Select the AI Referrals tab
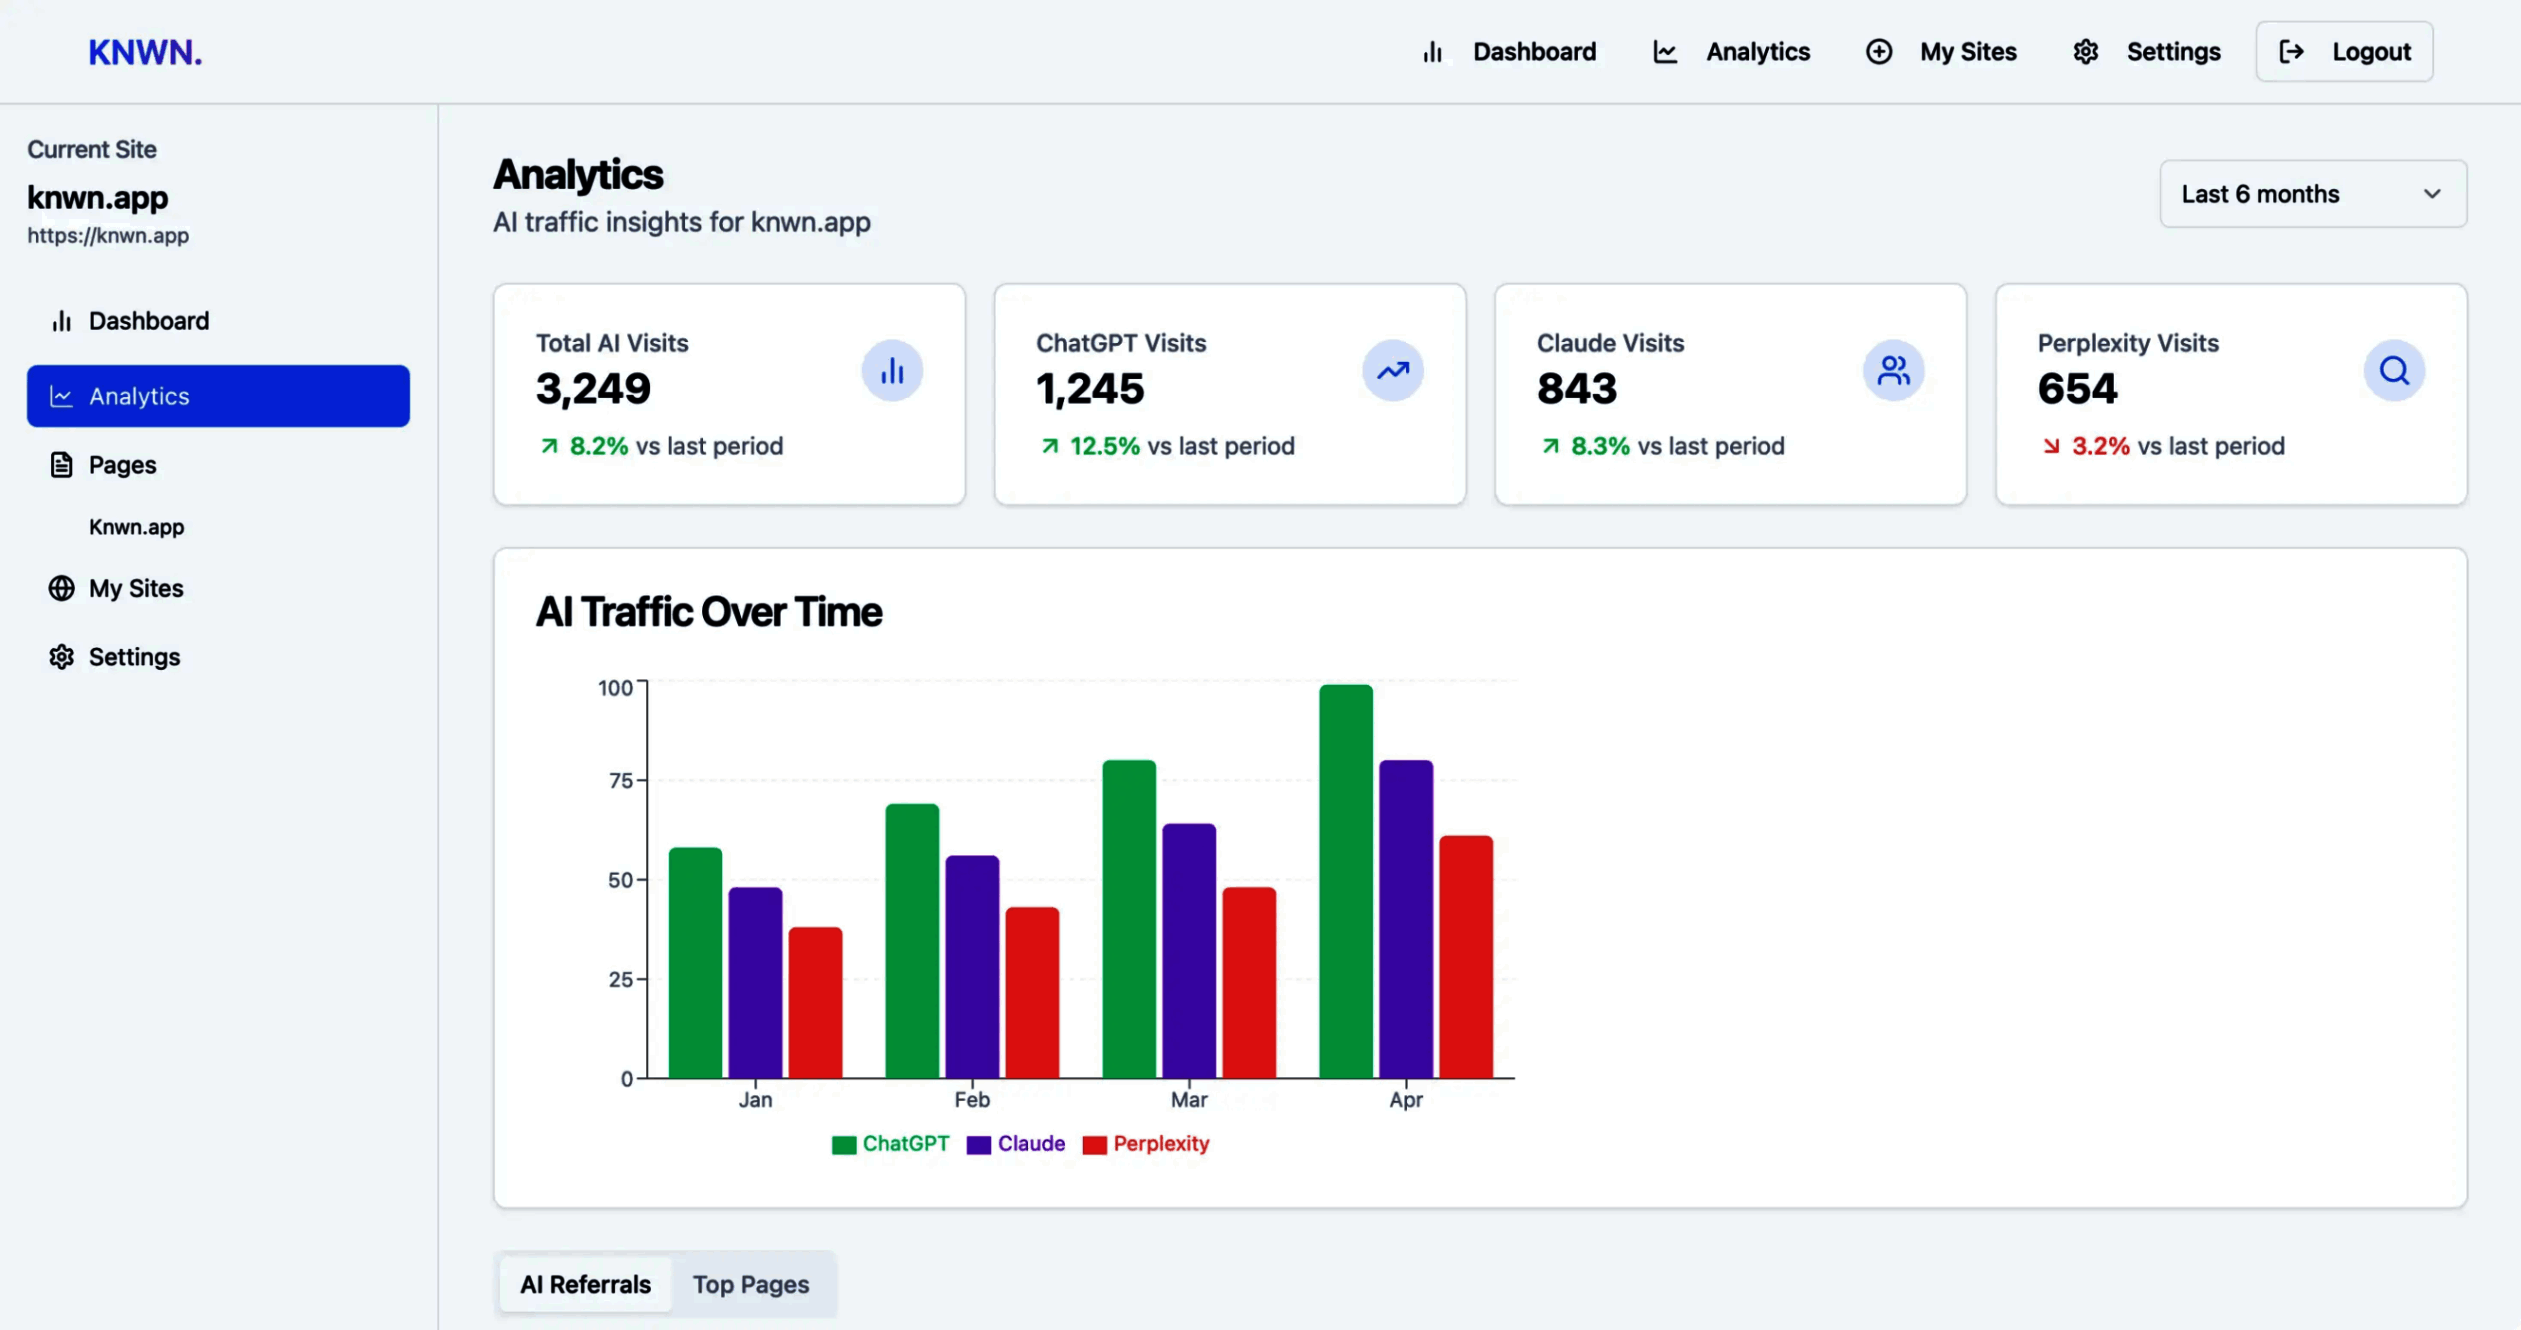2521x1330 pixels. point(585,1284)
